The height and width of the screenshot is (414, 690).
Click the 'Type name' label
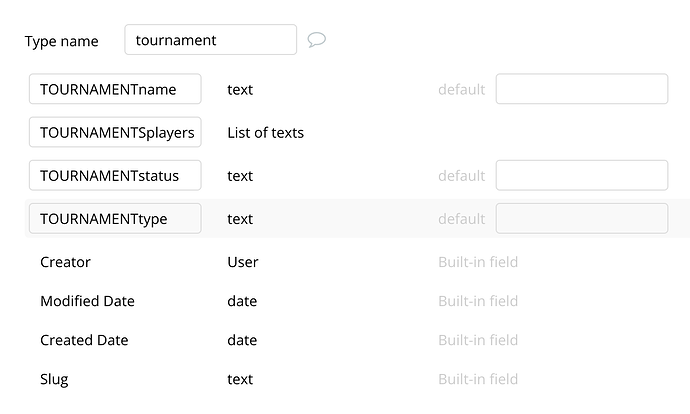[61, 41]
